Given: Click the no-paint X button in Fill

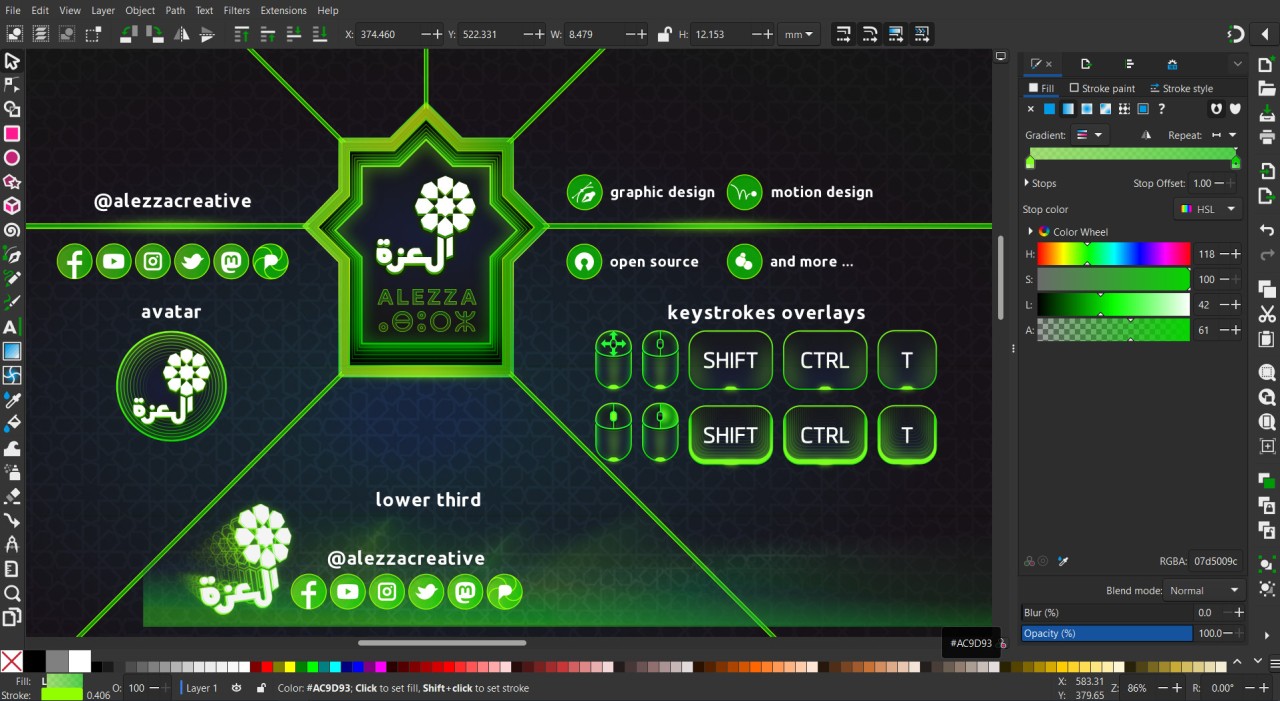Looking at the screenshot, I should click(1030, 109).
